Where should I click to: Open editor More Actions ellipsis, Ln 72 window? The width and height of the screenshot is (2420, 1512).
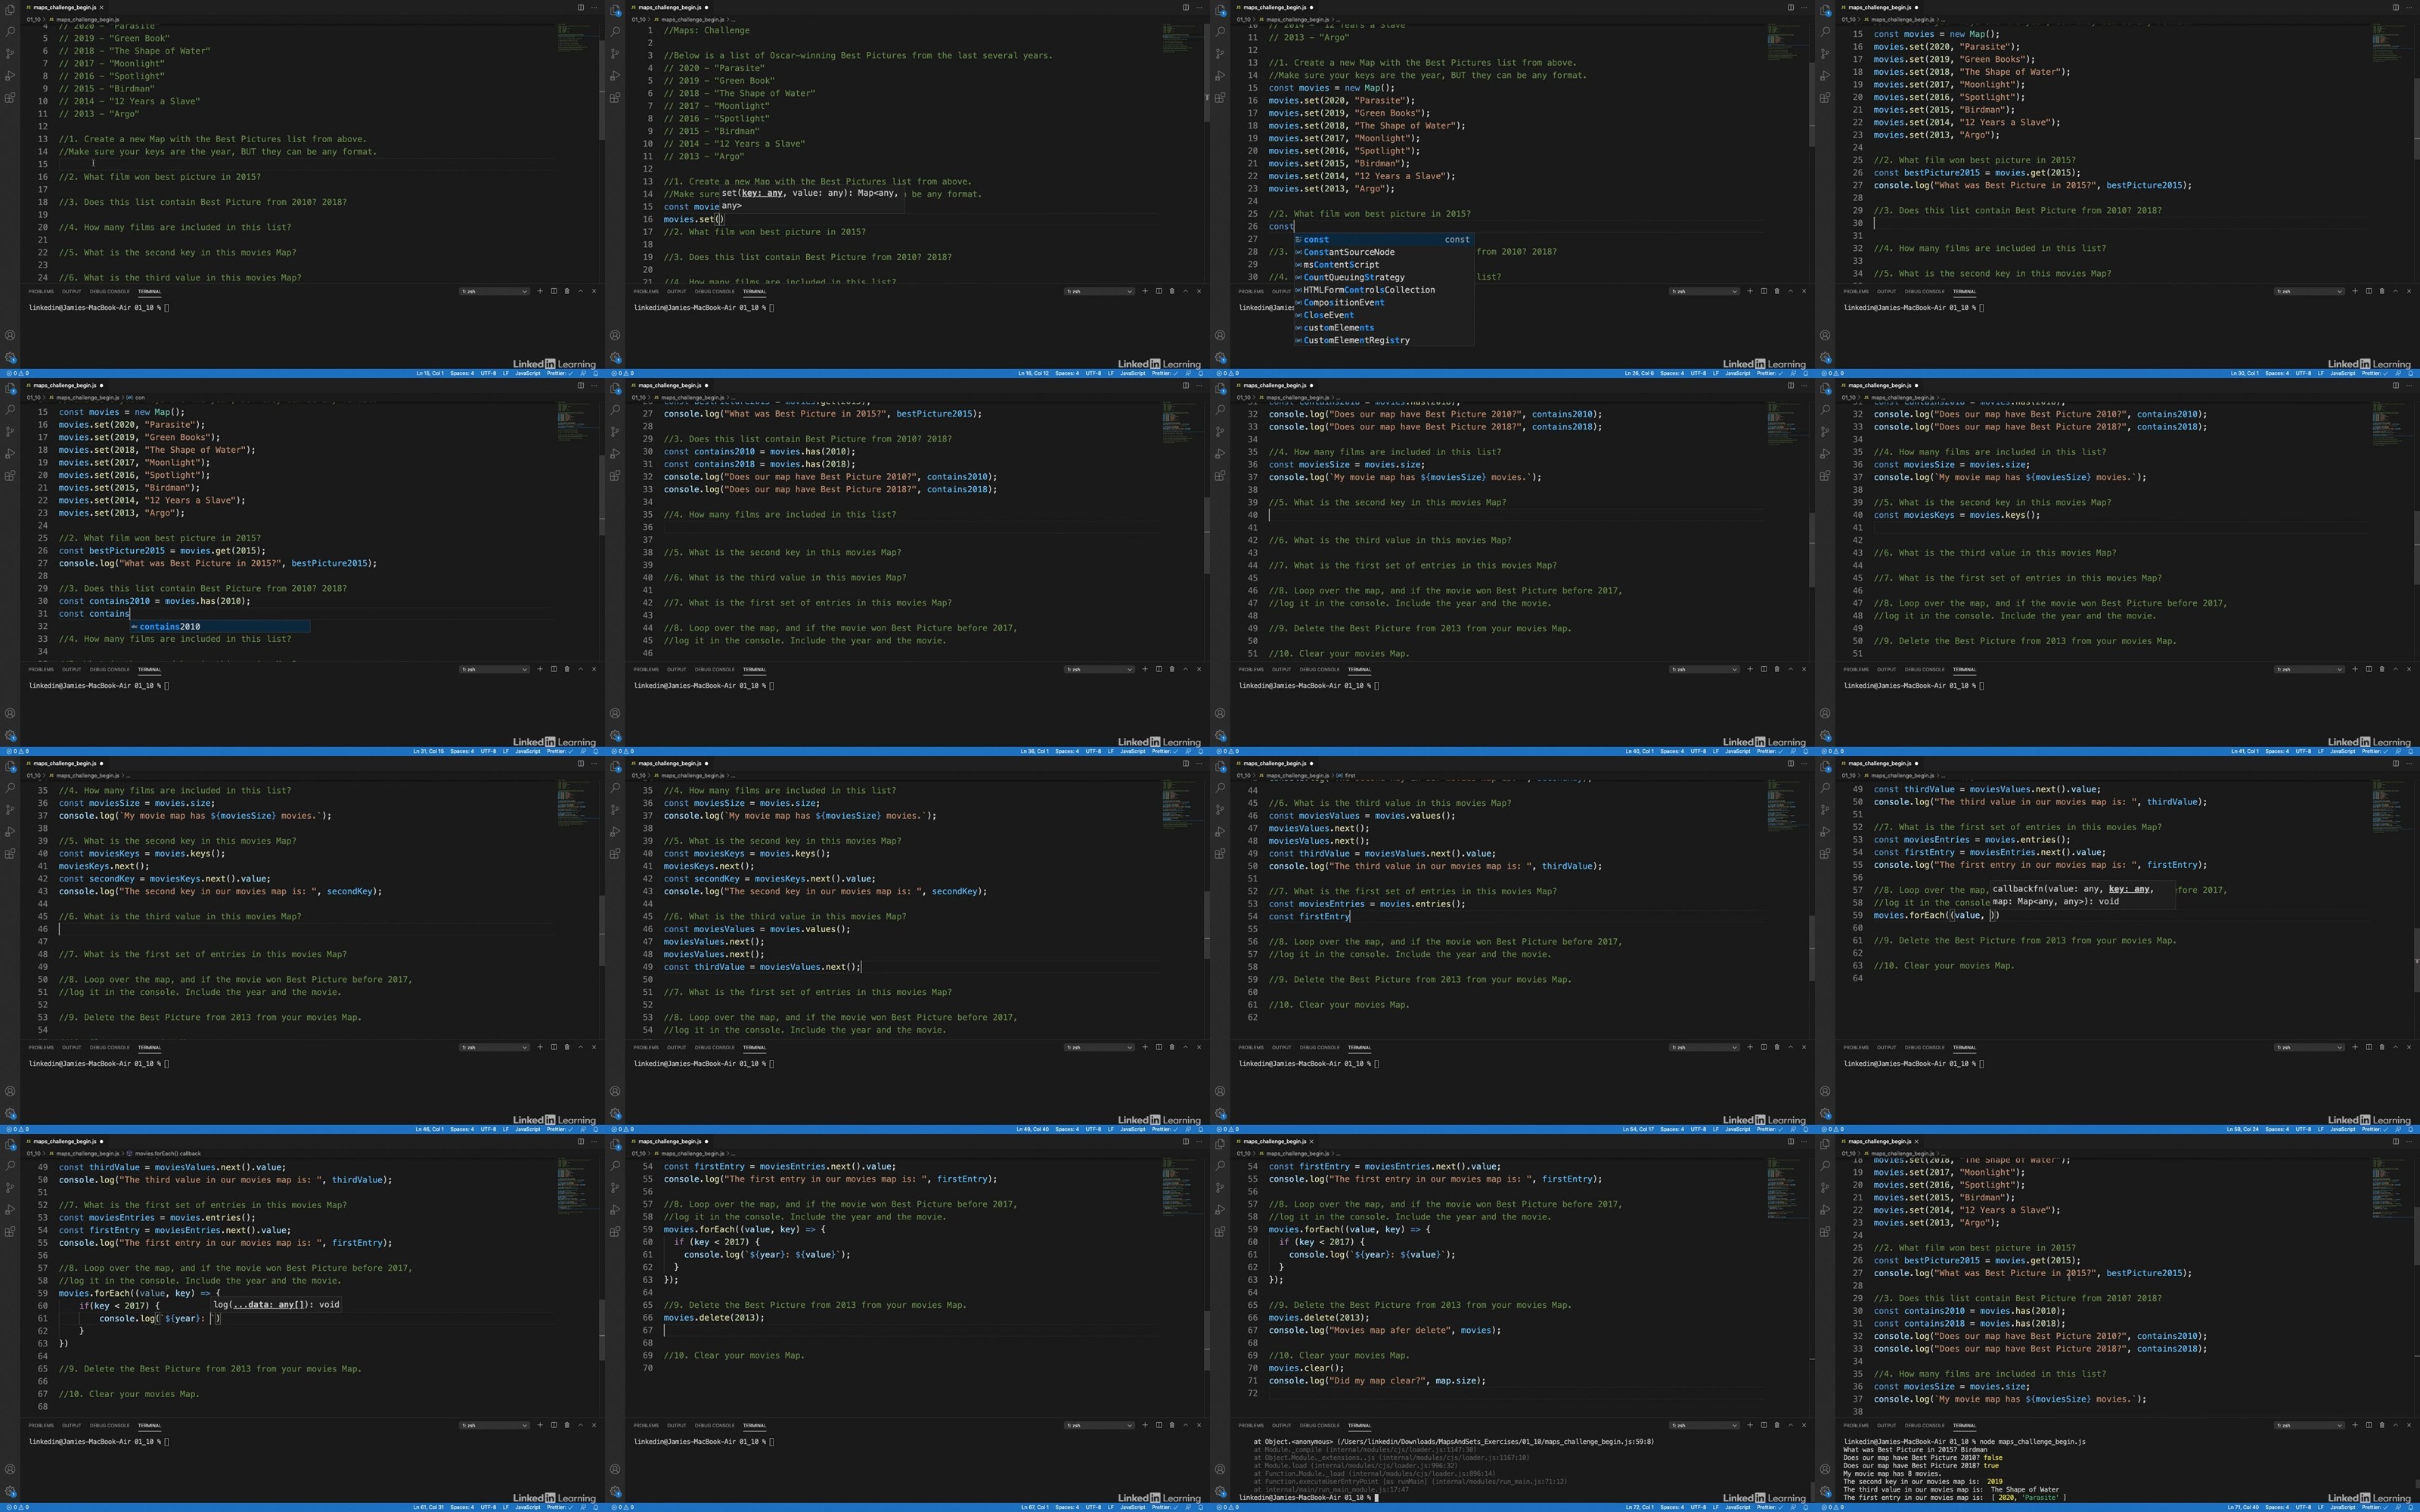1804,1141
